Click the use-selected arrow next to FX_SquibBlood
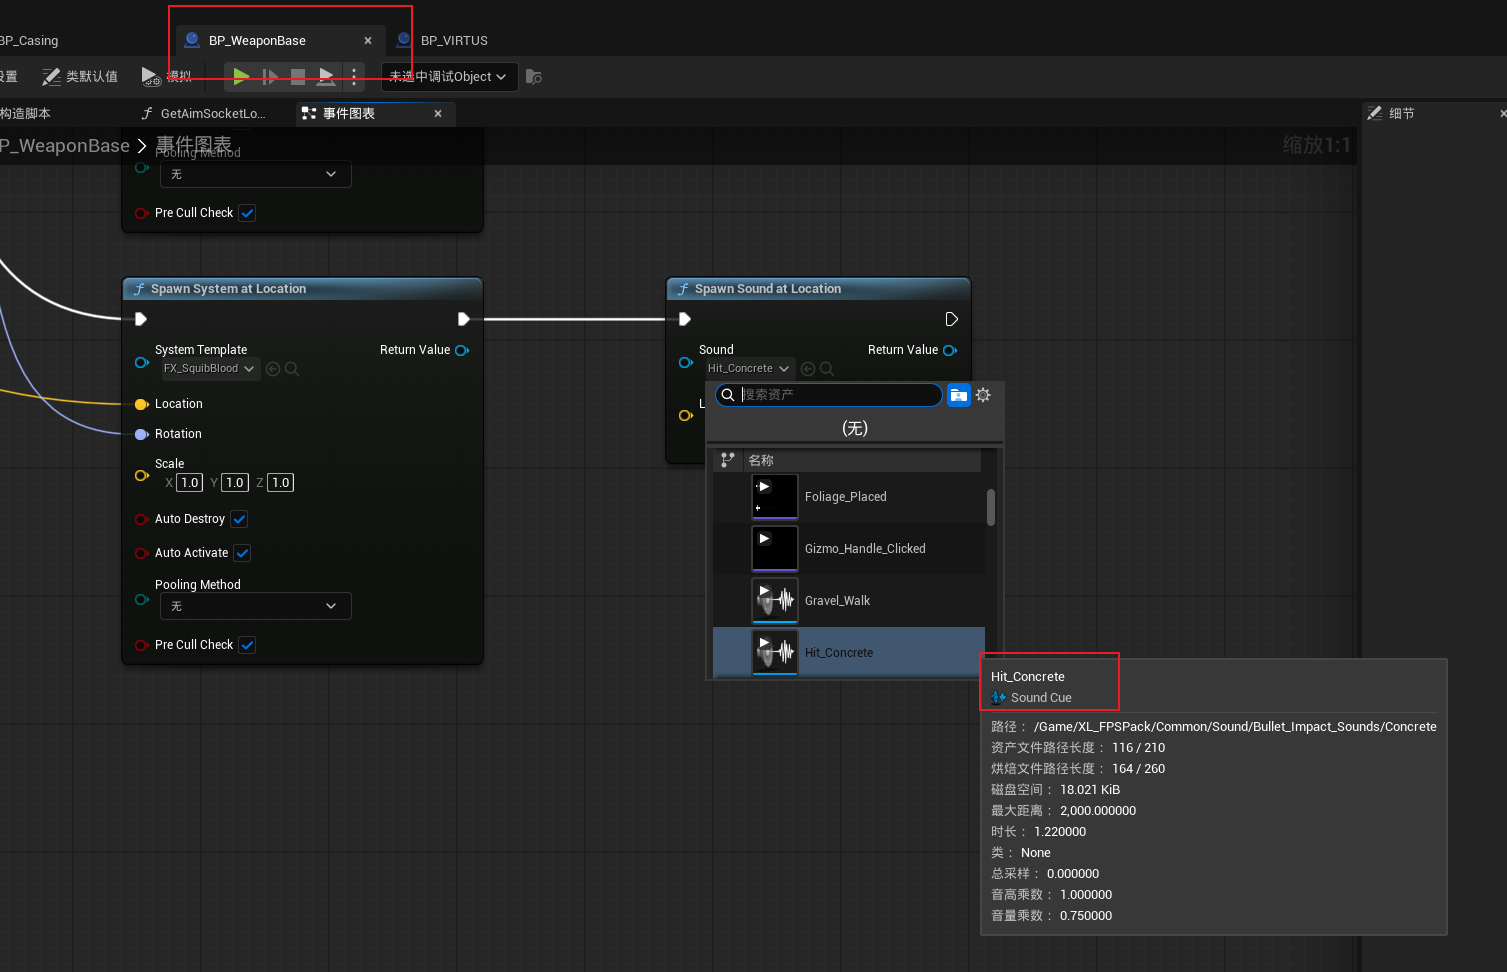 (x=273, y=368)
